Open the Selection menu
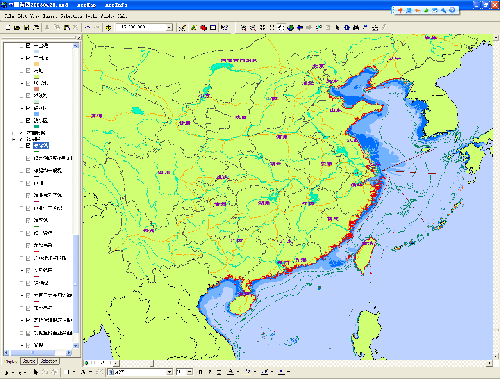Viewport: 500px width, 379px height. point(71,16)
